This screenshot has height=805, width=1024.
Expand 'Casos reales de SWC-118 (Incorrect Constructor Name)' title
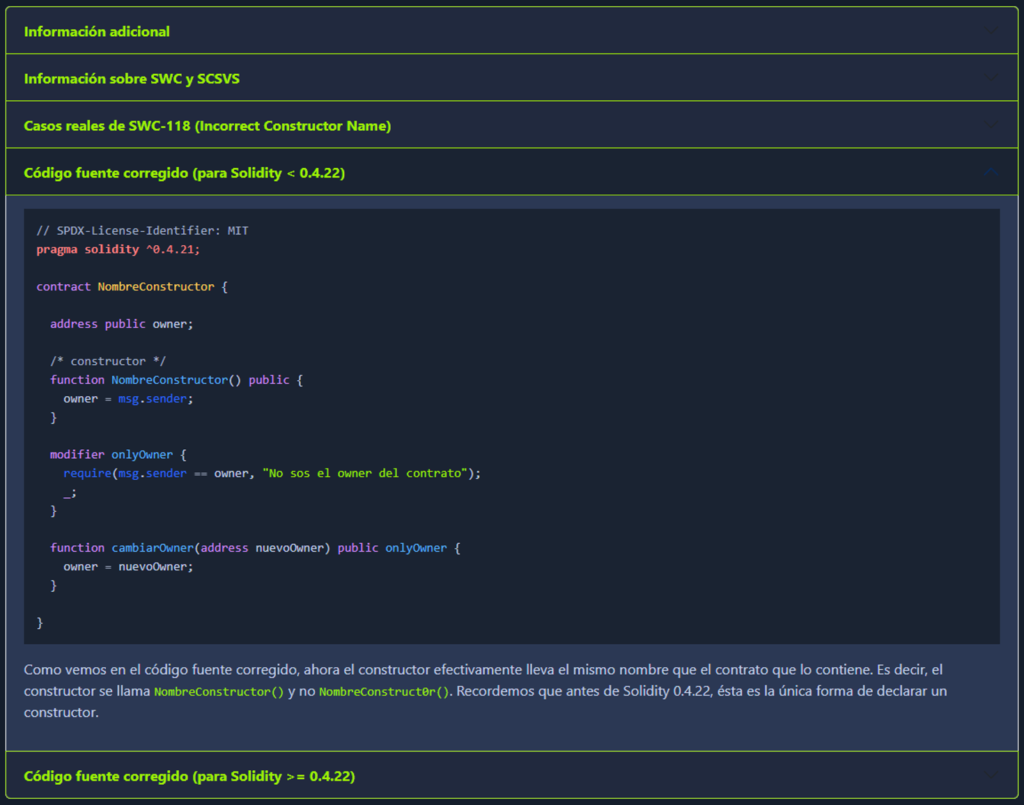207,126
